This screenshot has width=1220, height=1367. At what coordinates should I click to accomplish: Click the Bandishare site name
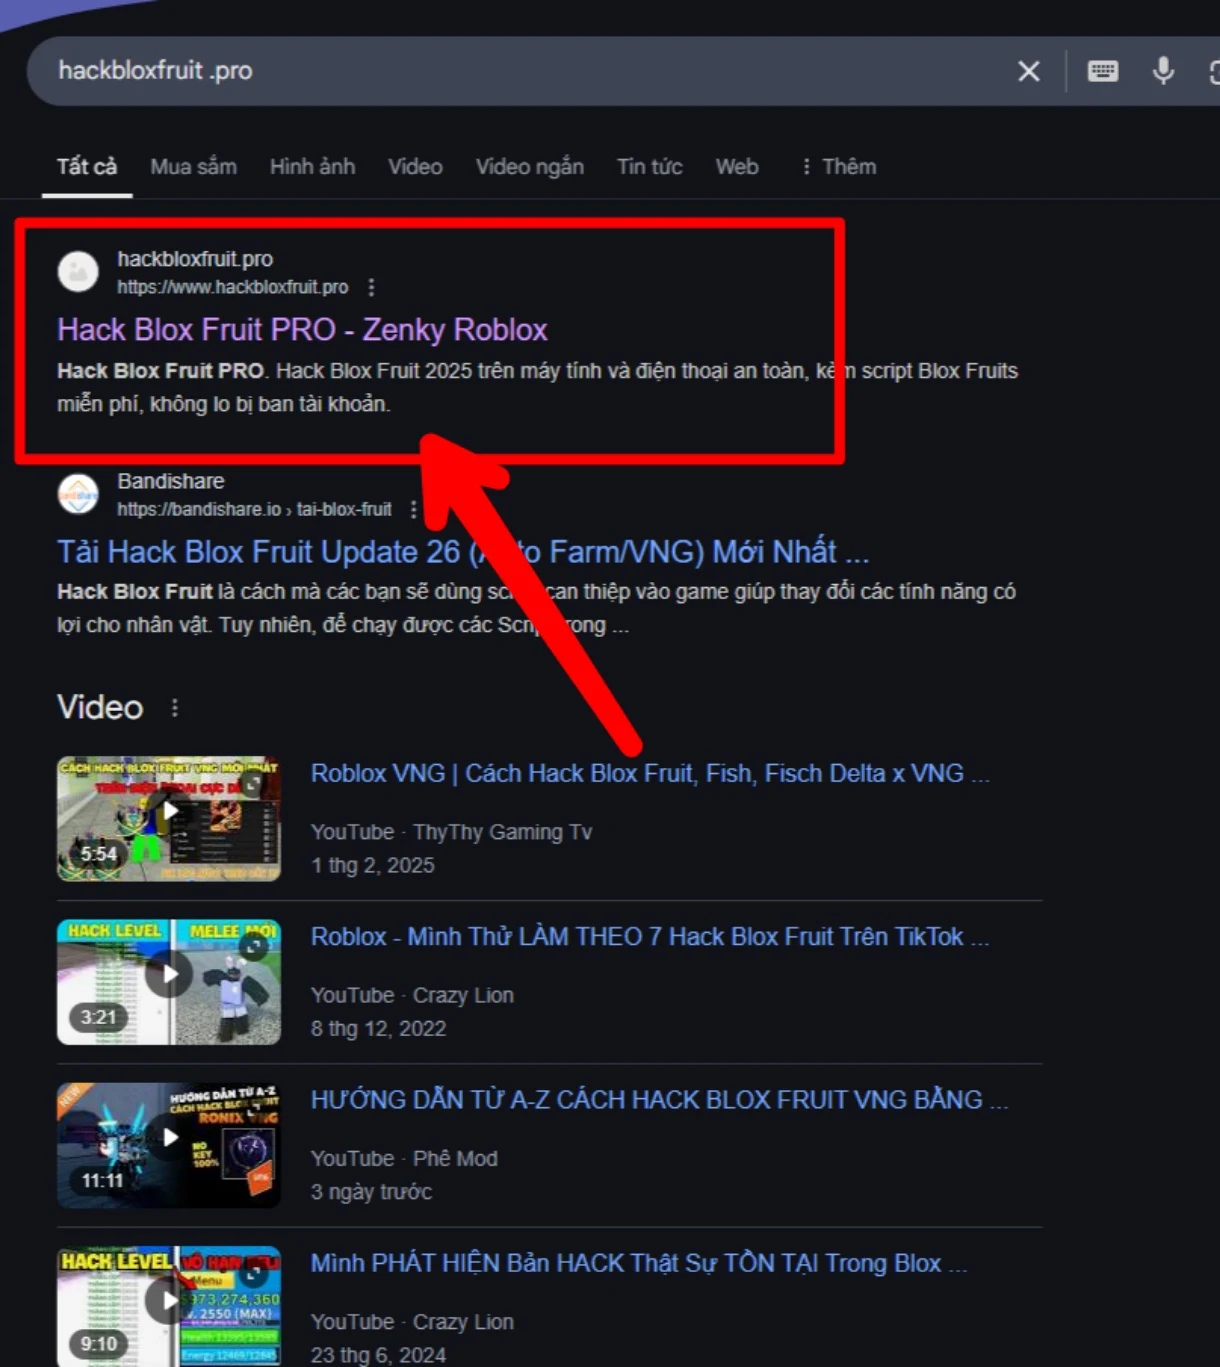click(x=171, y=481)
